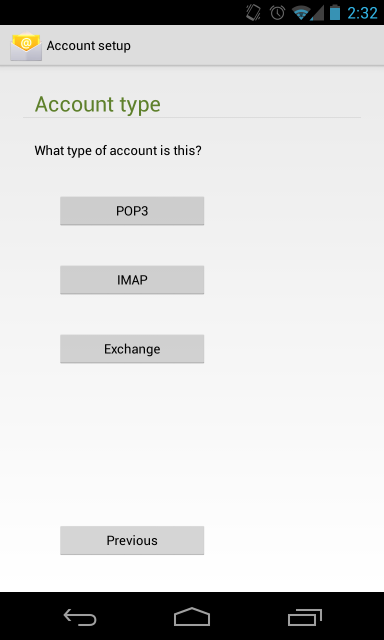
Task: Tap the Account setup title text
Action: [x=89, y=46]
